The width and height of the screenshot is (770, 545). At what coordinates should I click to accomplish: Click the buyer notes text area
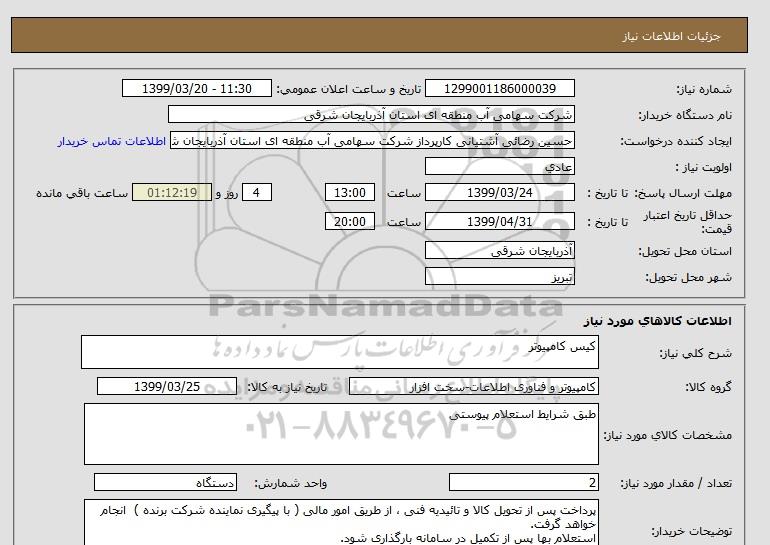click(x=341, y=522)
